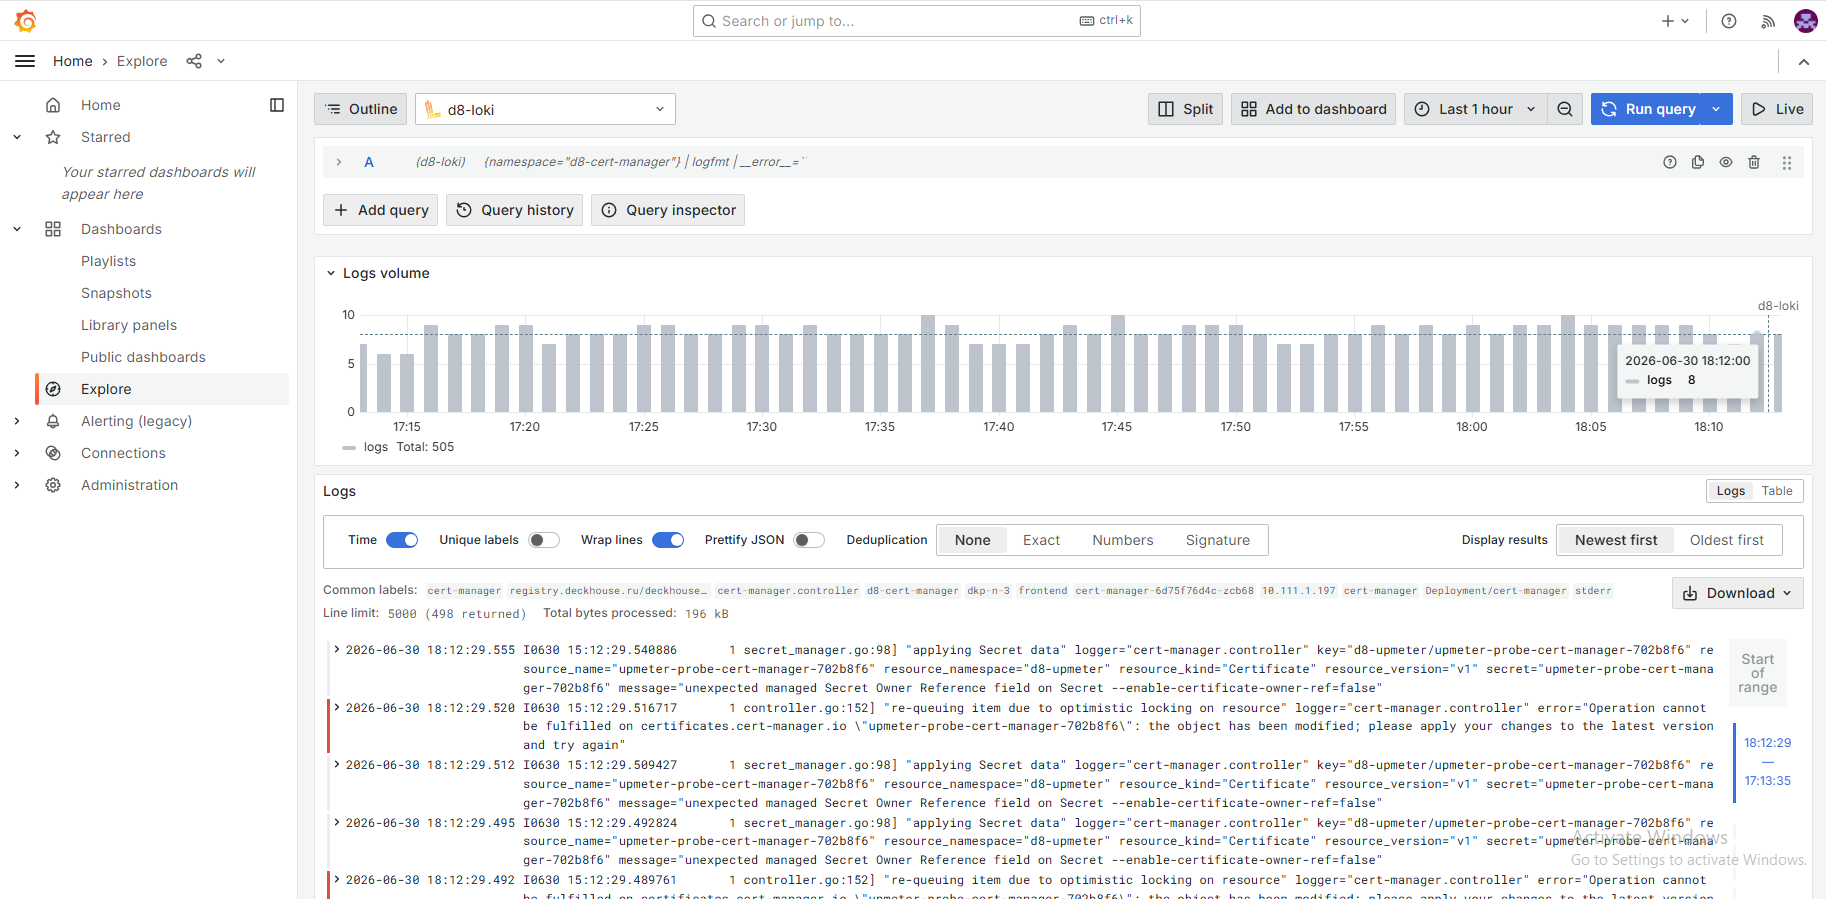This screenshot has width=1827, height=899.
Task: Collapse the Logs volume panel
Action: (331, 273)
